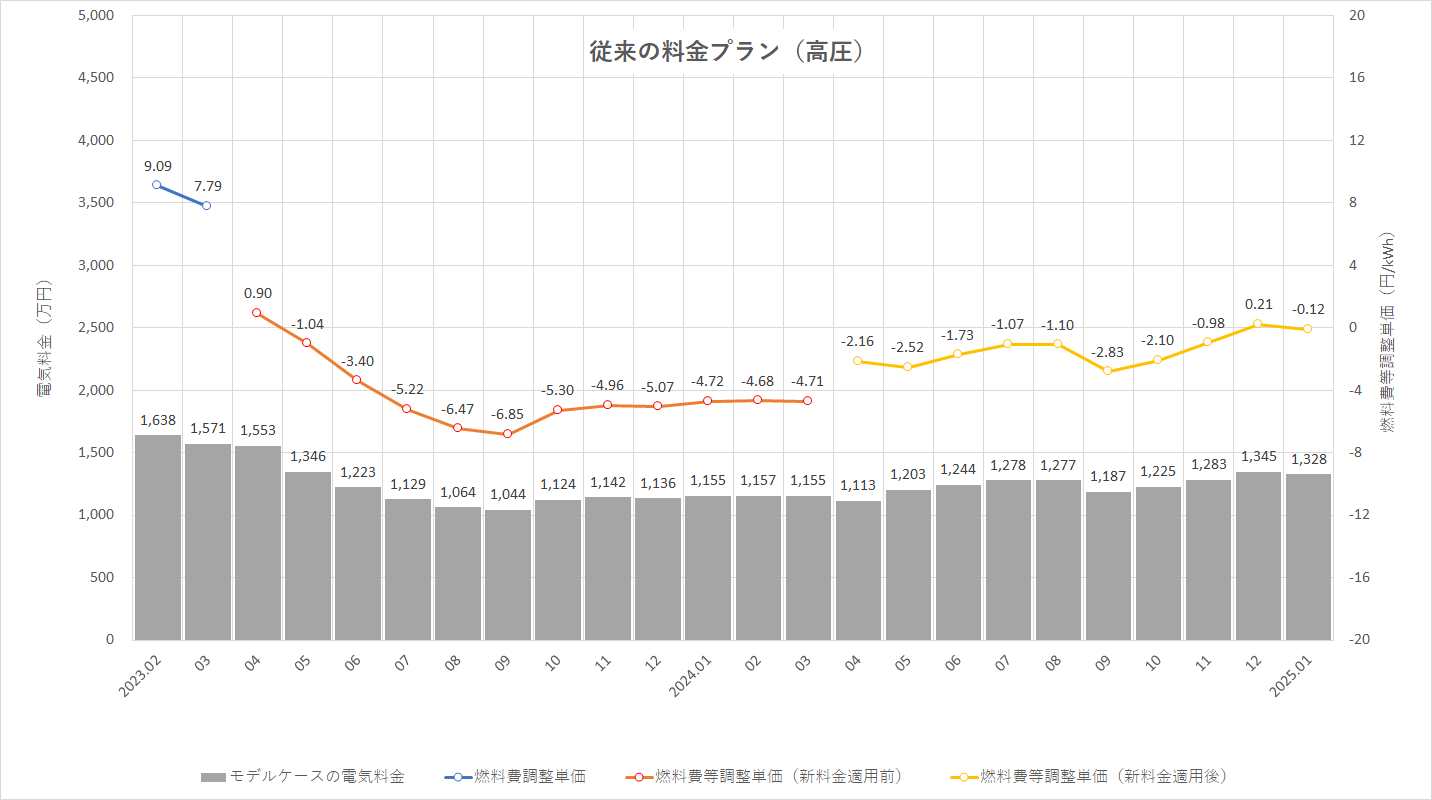The width and height of the screenshot is (1432, 800).
Task: Click the bar labeled 1,345
Action: click(1258, 556)
